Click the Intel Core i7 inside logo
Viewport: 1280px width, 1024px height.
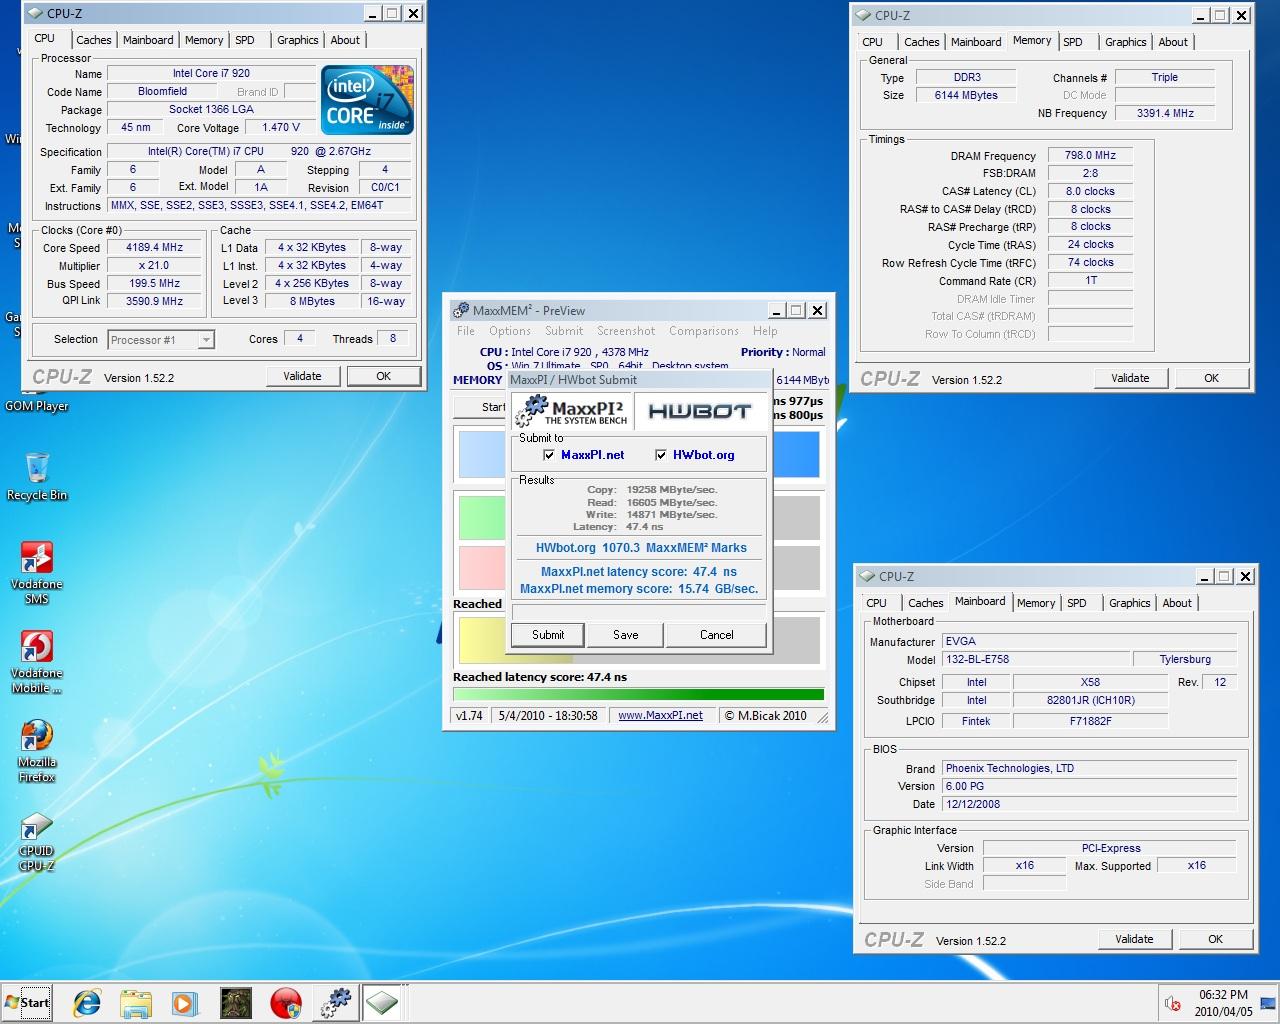(x=367, y=100)
